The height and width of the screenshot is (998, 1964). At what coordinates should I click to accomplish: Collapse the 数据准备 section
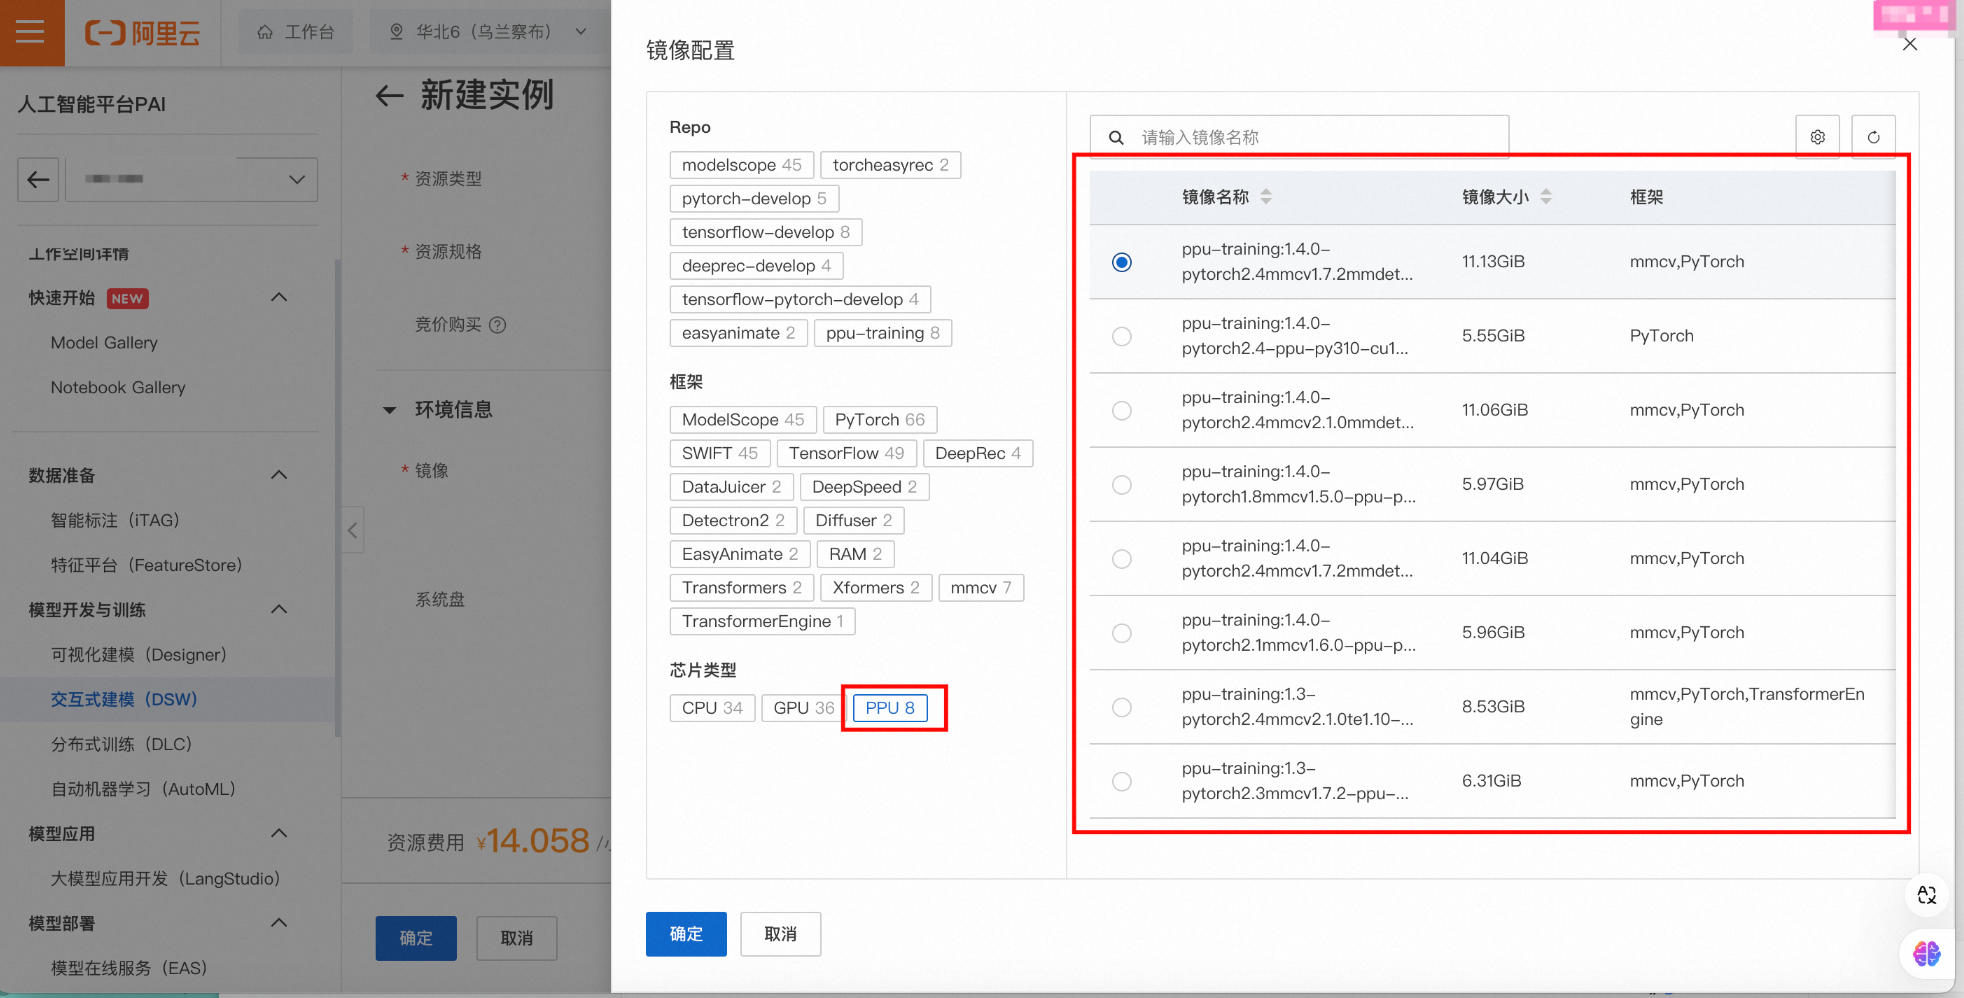pos(279,475)
